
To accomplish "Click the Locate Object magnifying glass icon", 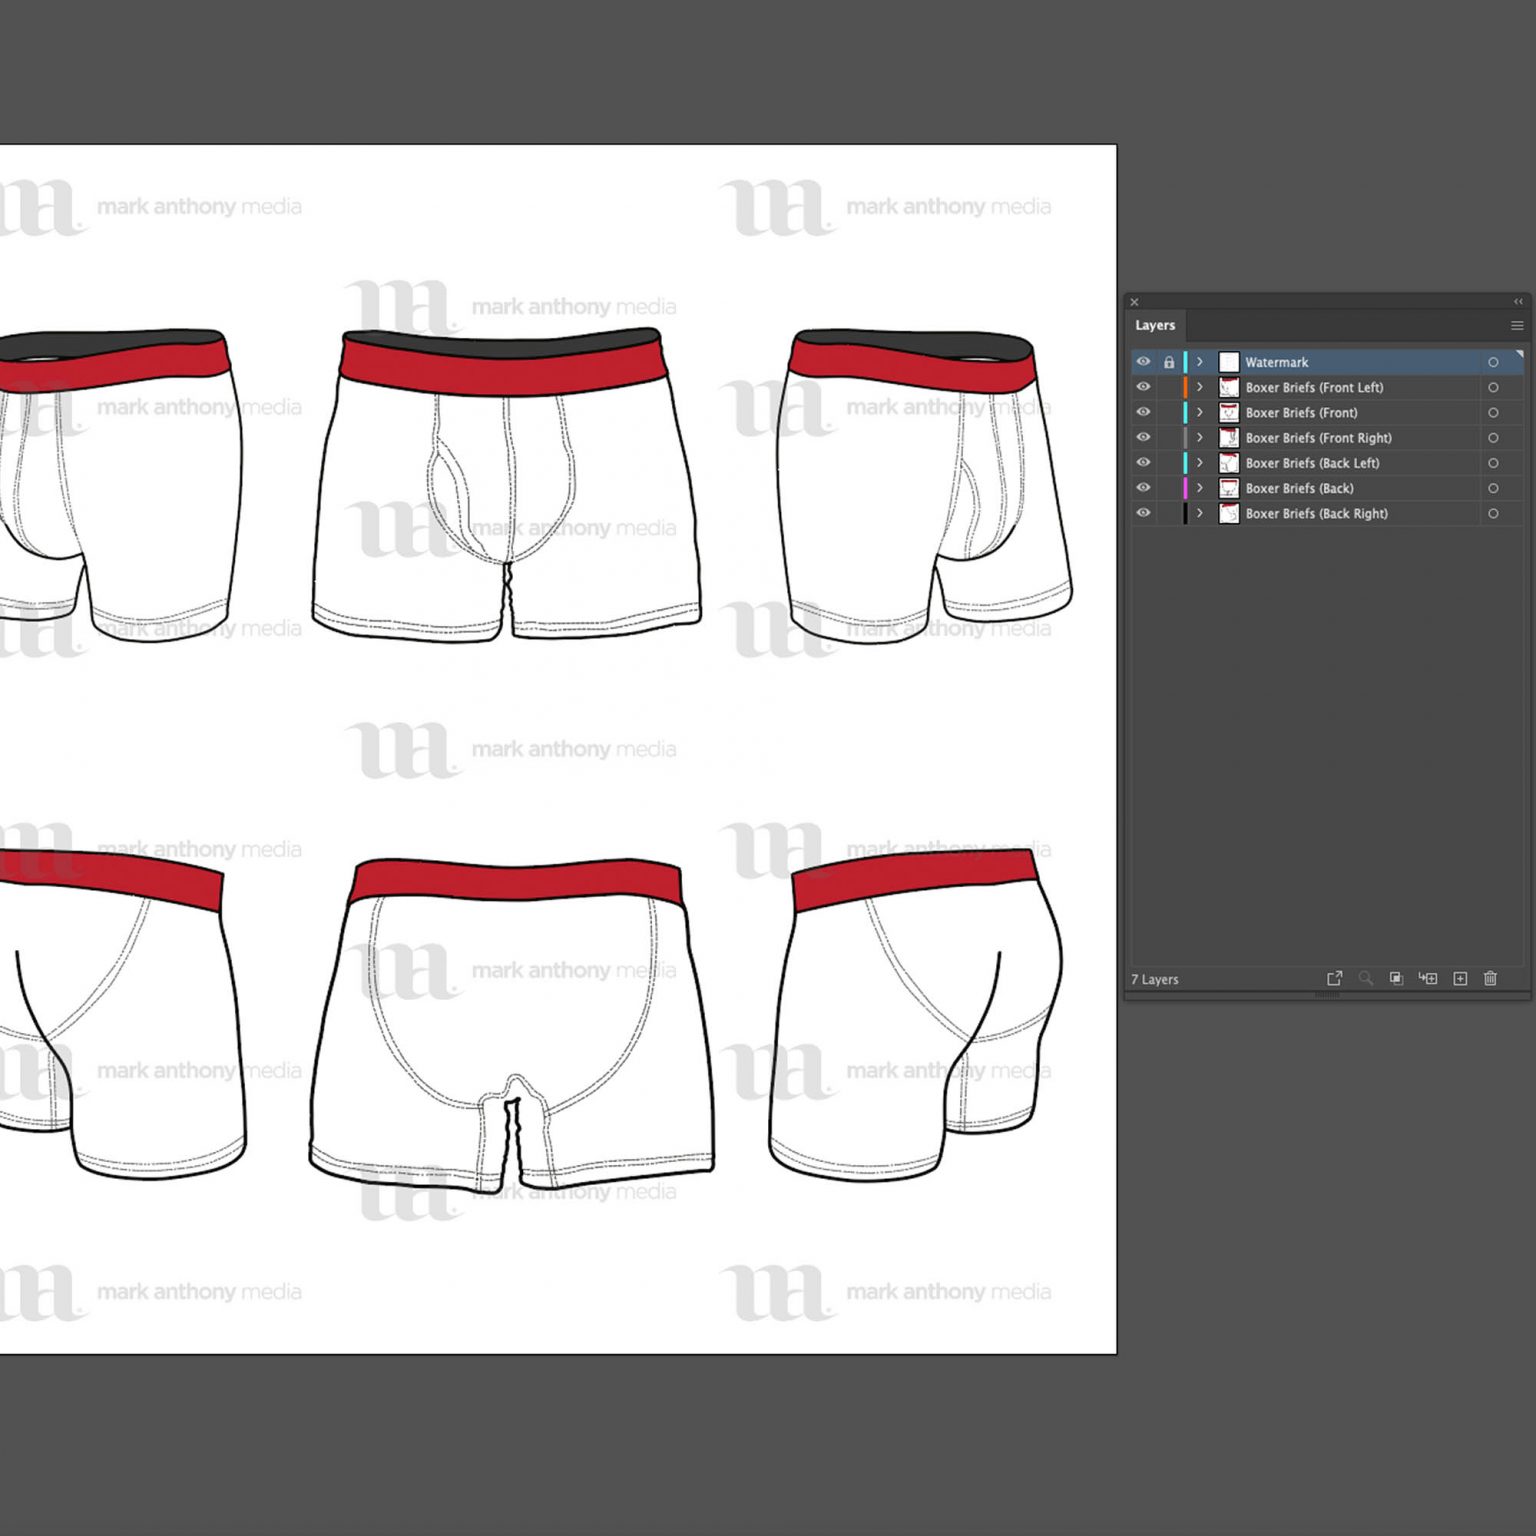I will (x=1366, y=979).
